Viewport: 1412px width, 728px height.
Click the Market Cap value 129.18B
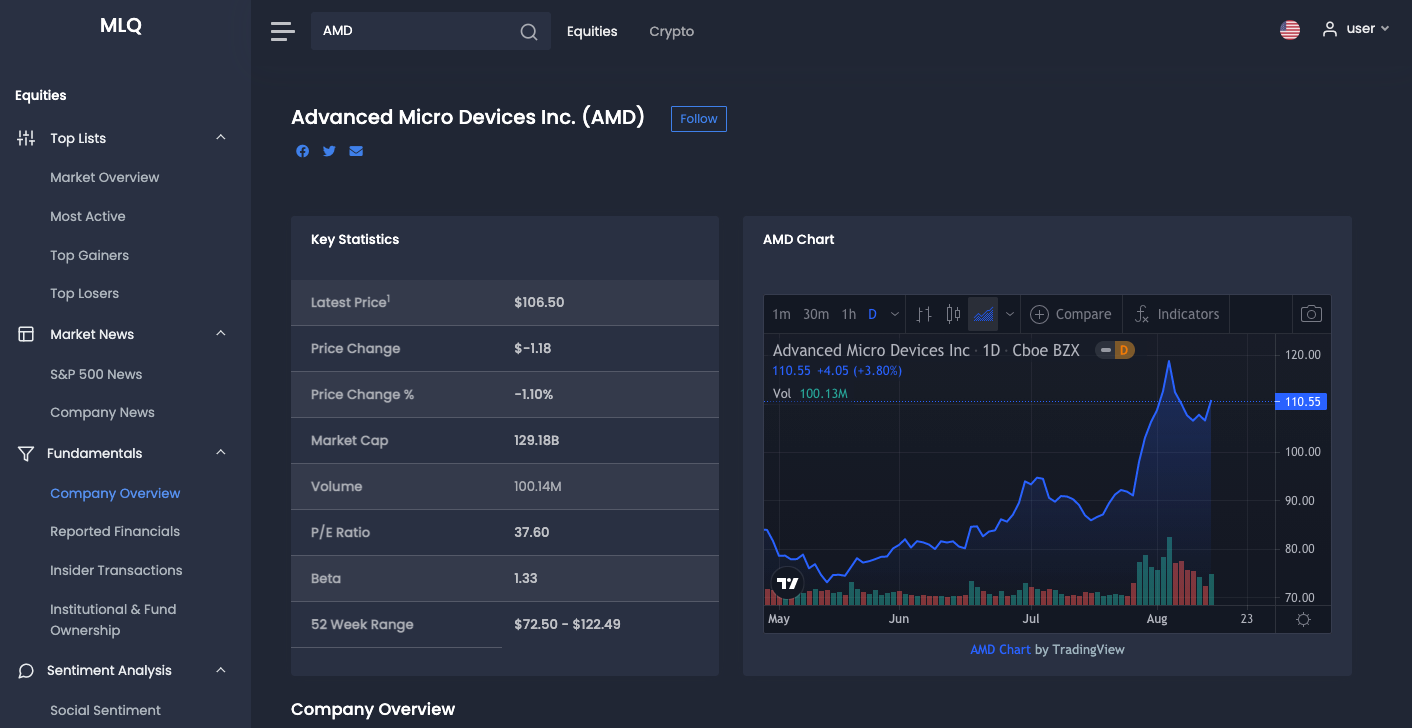pyautogui.click(x=537, y=440)
